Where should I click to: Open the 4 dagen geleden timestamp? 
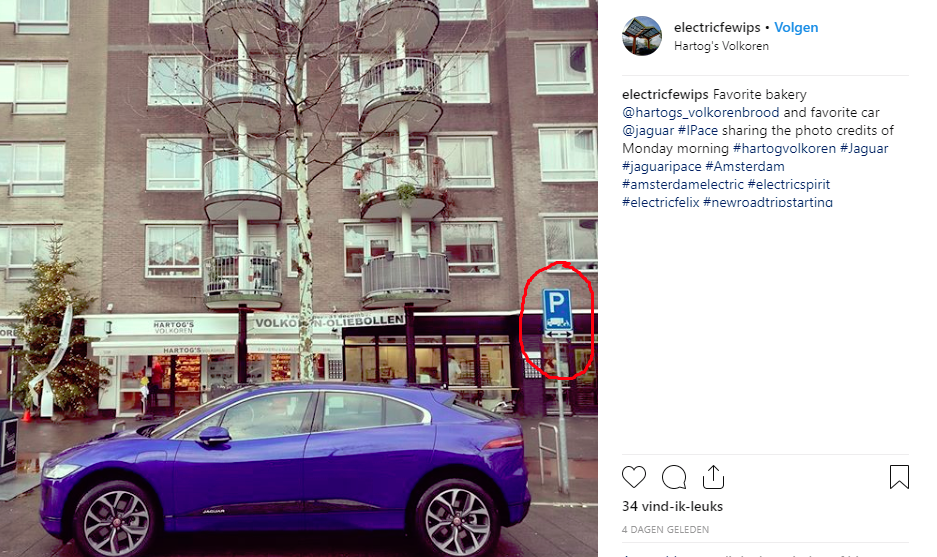[x=665, y=530]
